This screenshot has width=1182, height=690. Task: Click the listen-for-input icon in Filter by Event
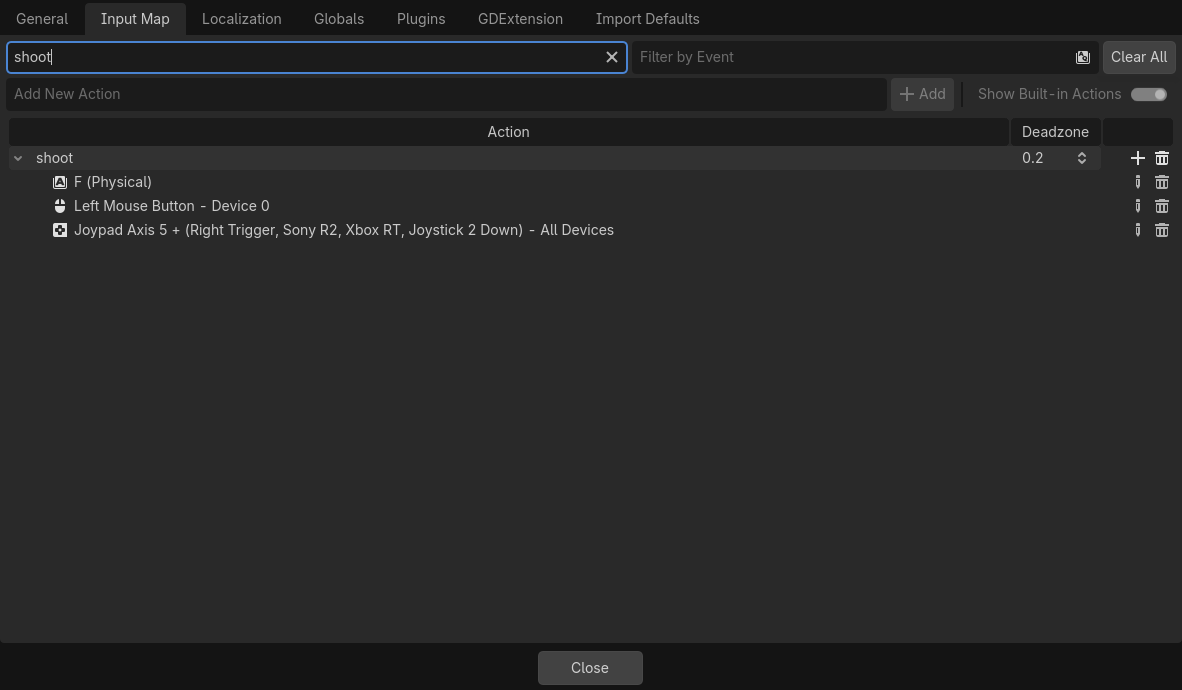tap(1082, 57)
